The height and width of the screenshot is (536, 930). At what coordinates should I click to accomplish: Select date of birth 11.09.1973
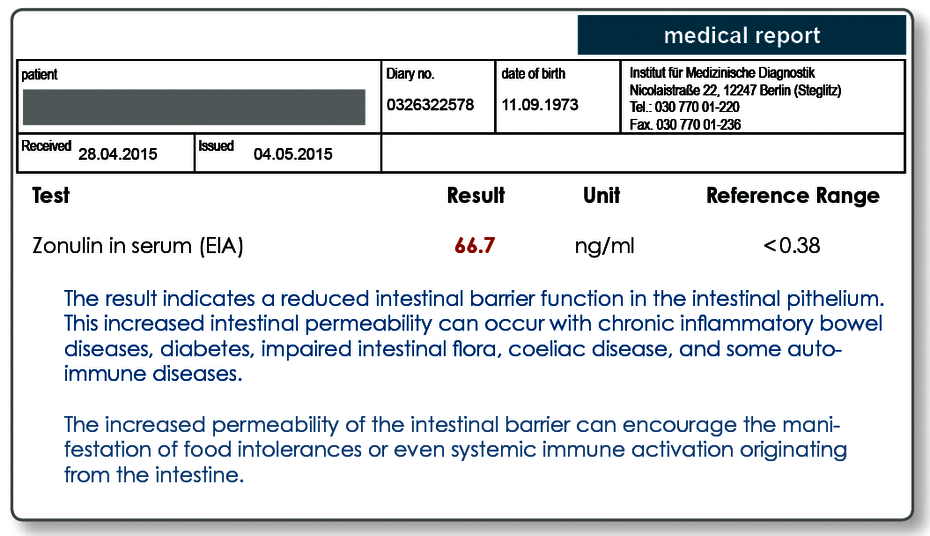pos(540,105)
